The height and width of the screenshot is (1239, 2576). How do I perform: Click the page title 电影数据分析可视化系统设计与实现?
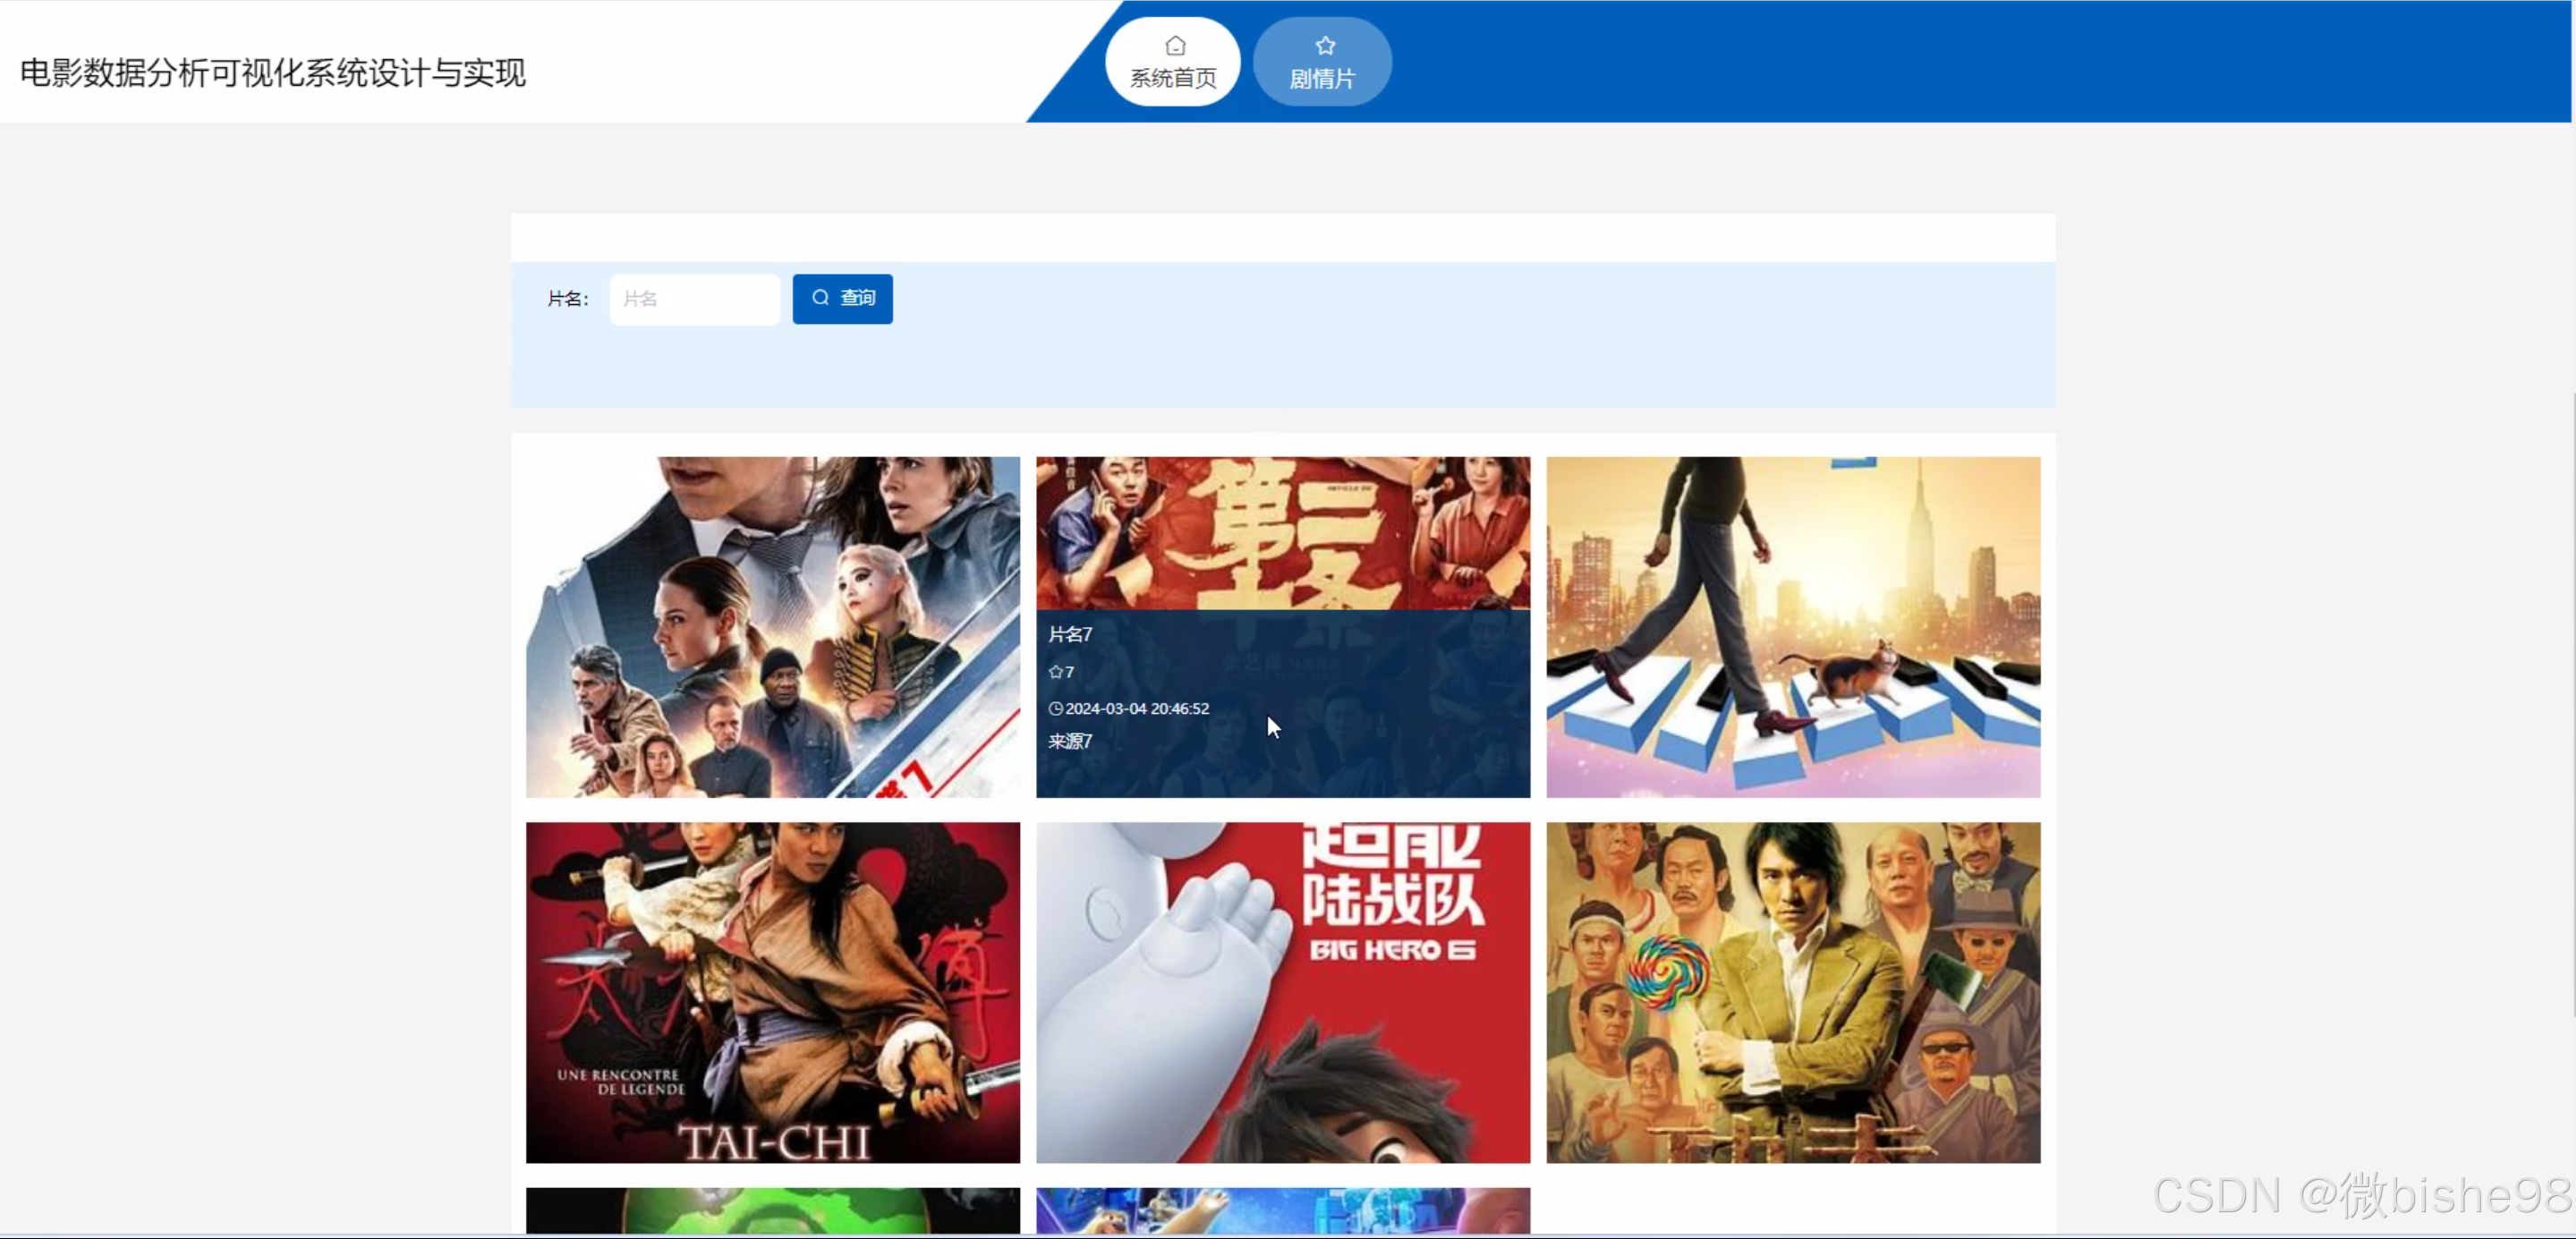point(272,73)
